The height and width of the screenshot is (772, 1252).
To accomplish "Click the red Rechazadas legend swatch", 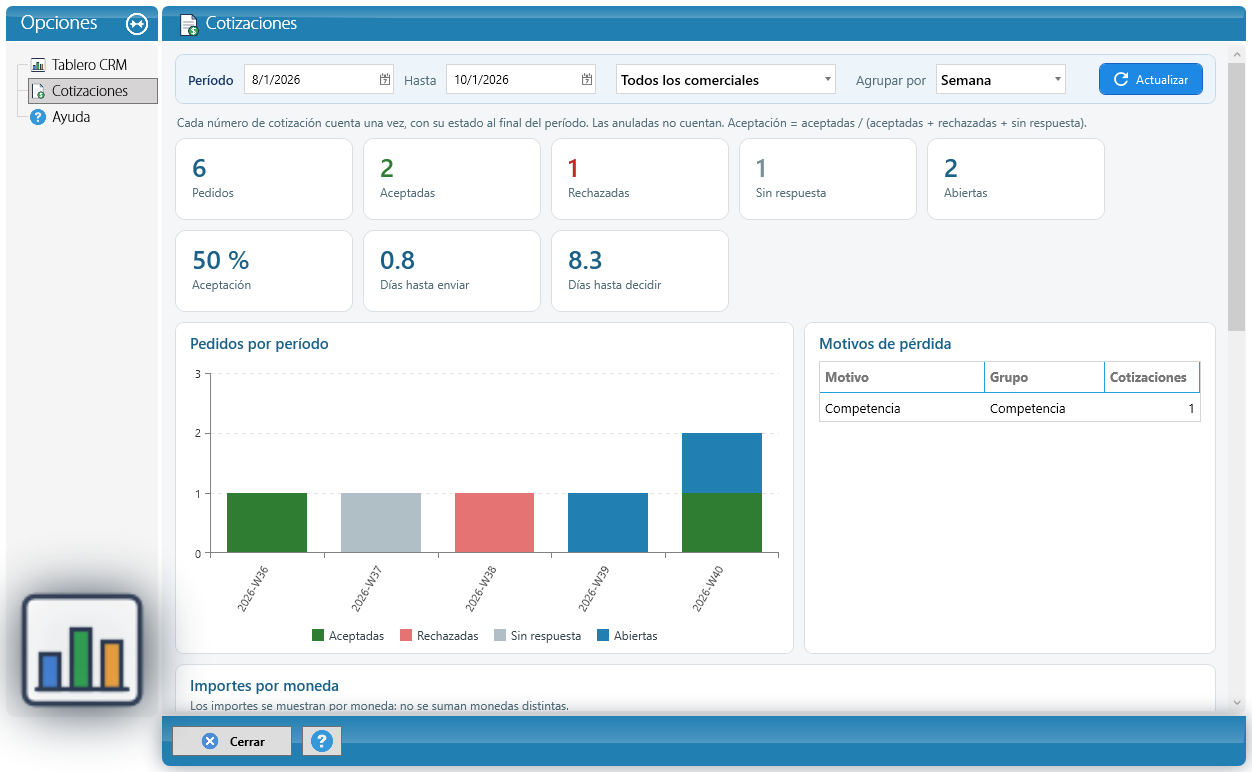I will [x=406, y=636].
